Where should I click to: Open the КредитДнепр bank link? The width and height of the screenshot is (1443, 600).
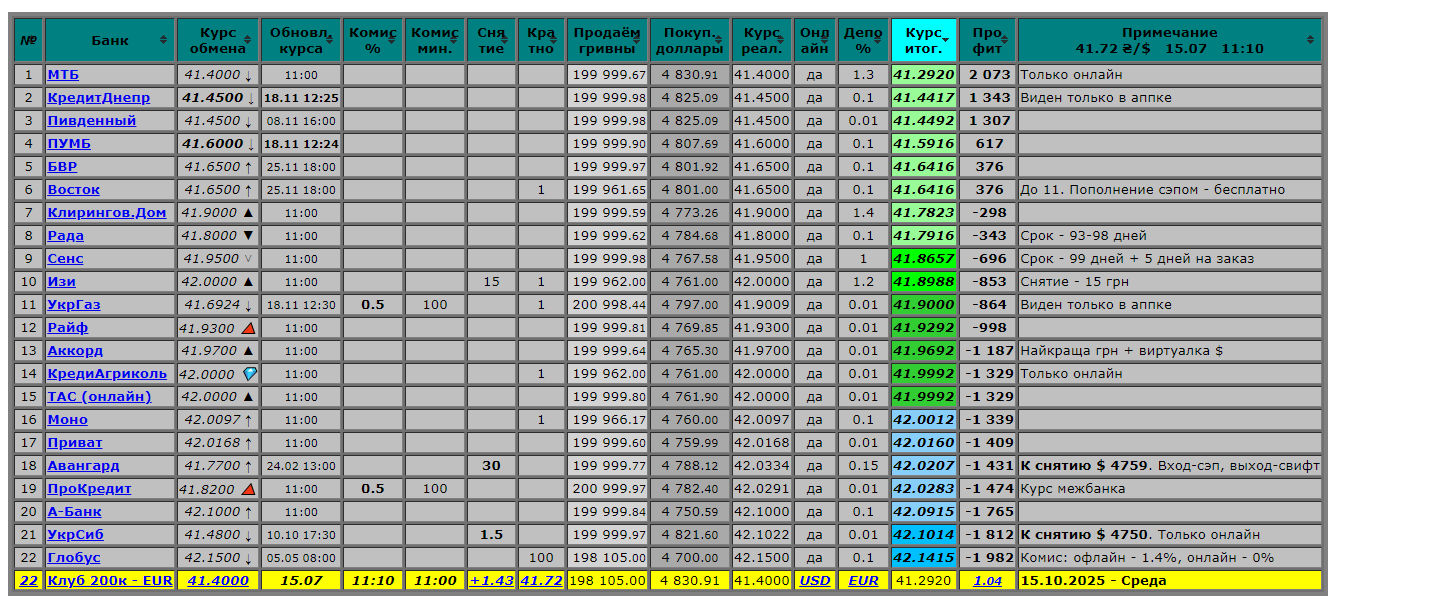[x=99, y=98]
